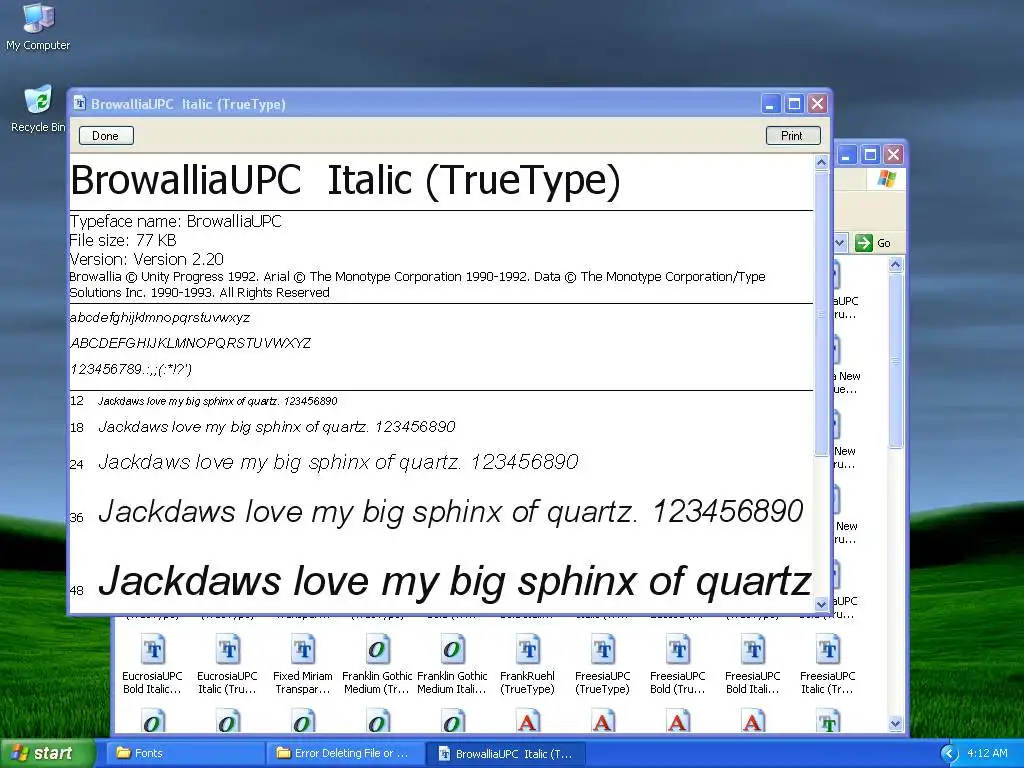Click the 'BrowalliaUPC Italic (TrueType)' large heading
The image size is (1024, 768).
pyautogui.click(x=345, y=181)
